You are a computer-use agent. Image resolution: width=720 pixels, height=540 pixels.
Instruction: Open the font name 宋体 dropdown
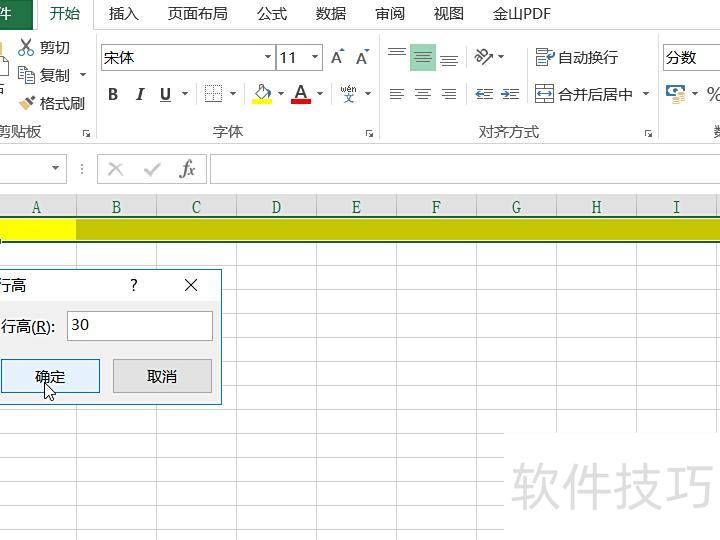pyautogui.click(x=267, y=57)
